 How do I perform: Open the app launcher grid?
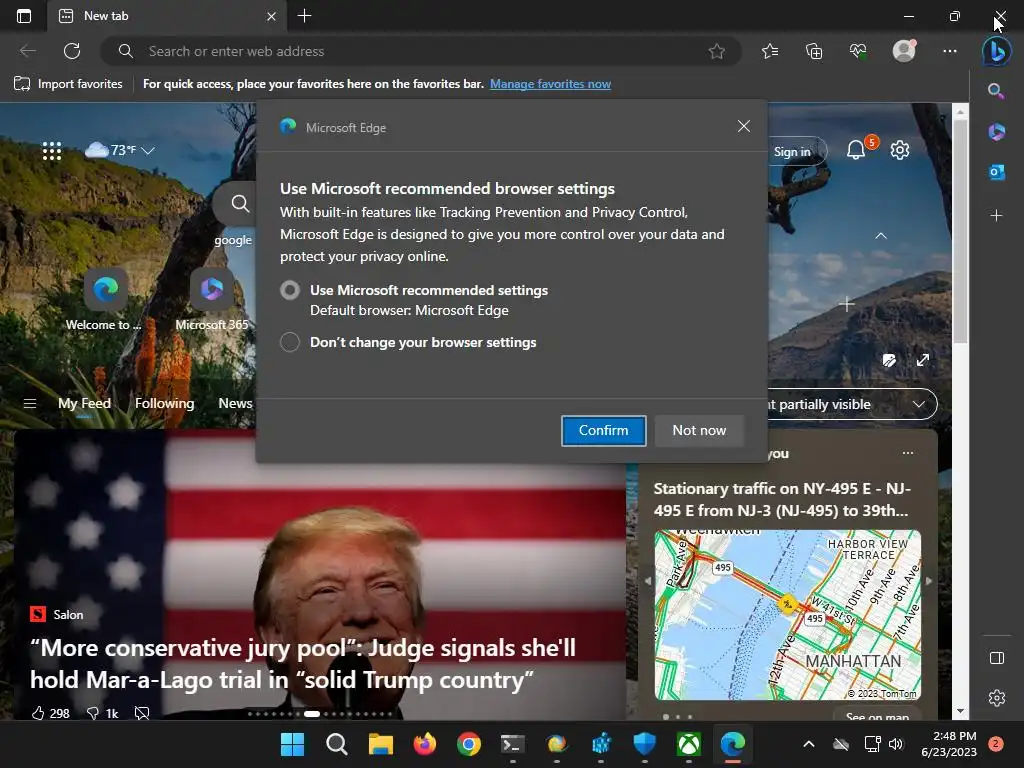point(52,151)
